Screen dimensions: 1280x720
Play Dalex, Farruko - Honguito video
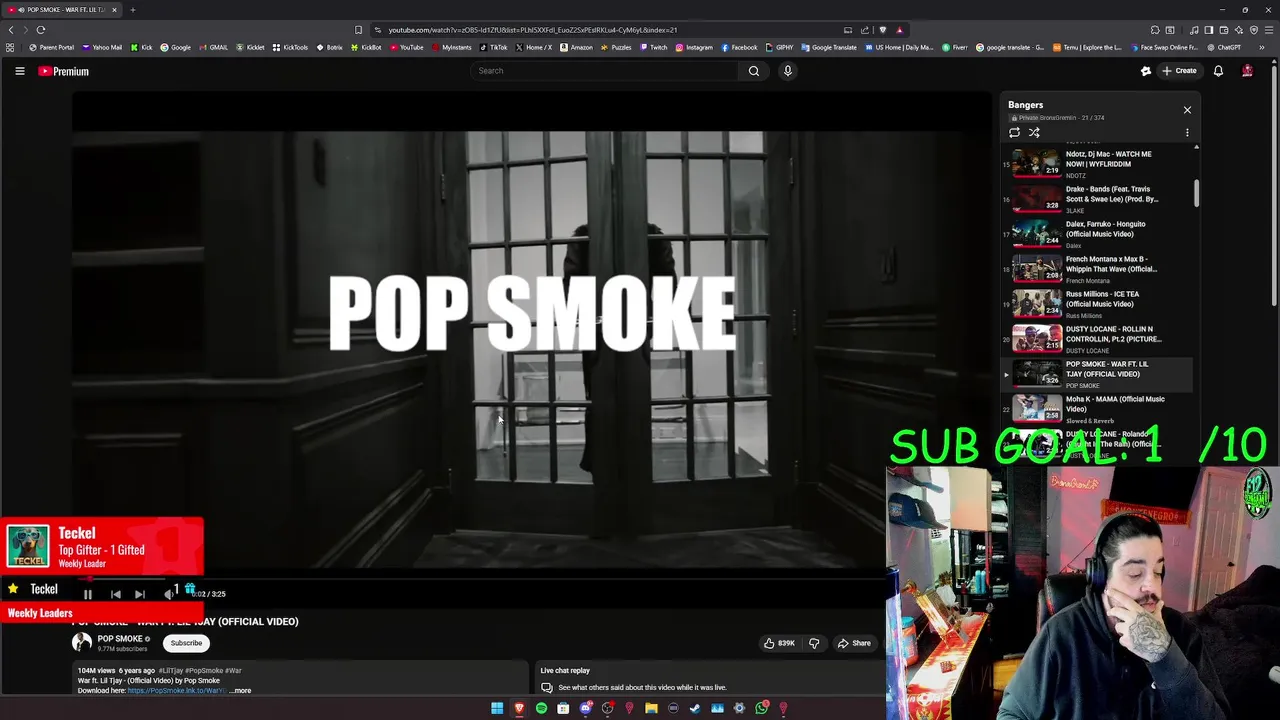click(x=1097, y=234)
